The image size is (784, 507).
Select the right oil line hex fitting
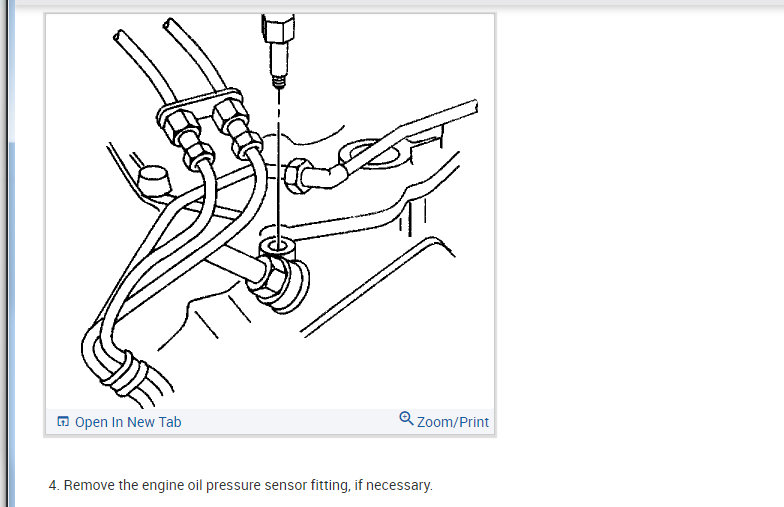pos(230,116)
